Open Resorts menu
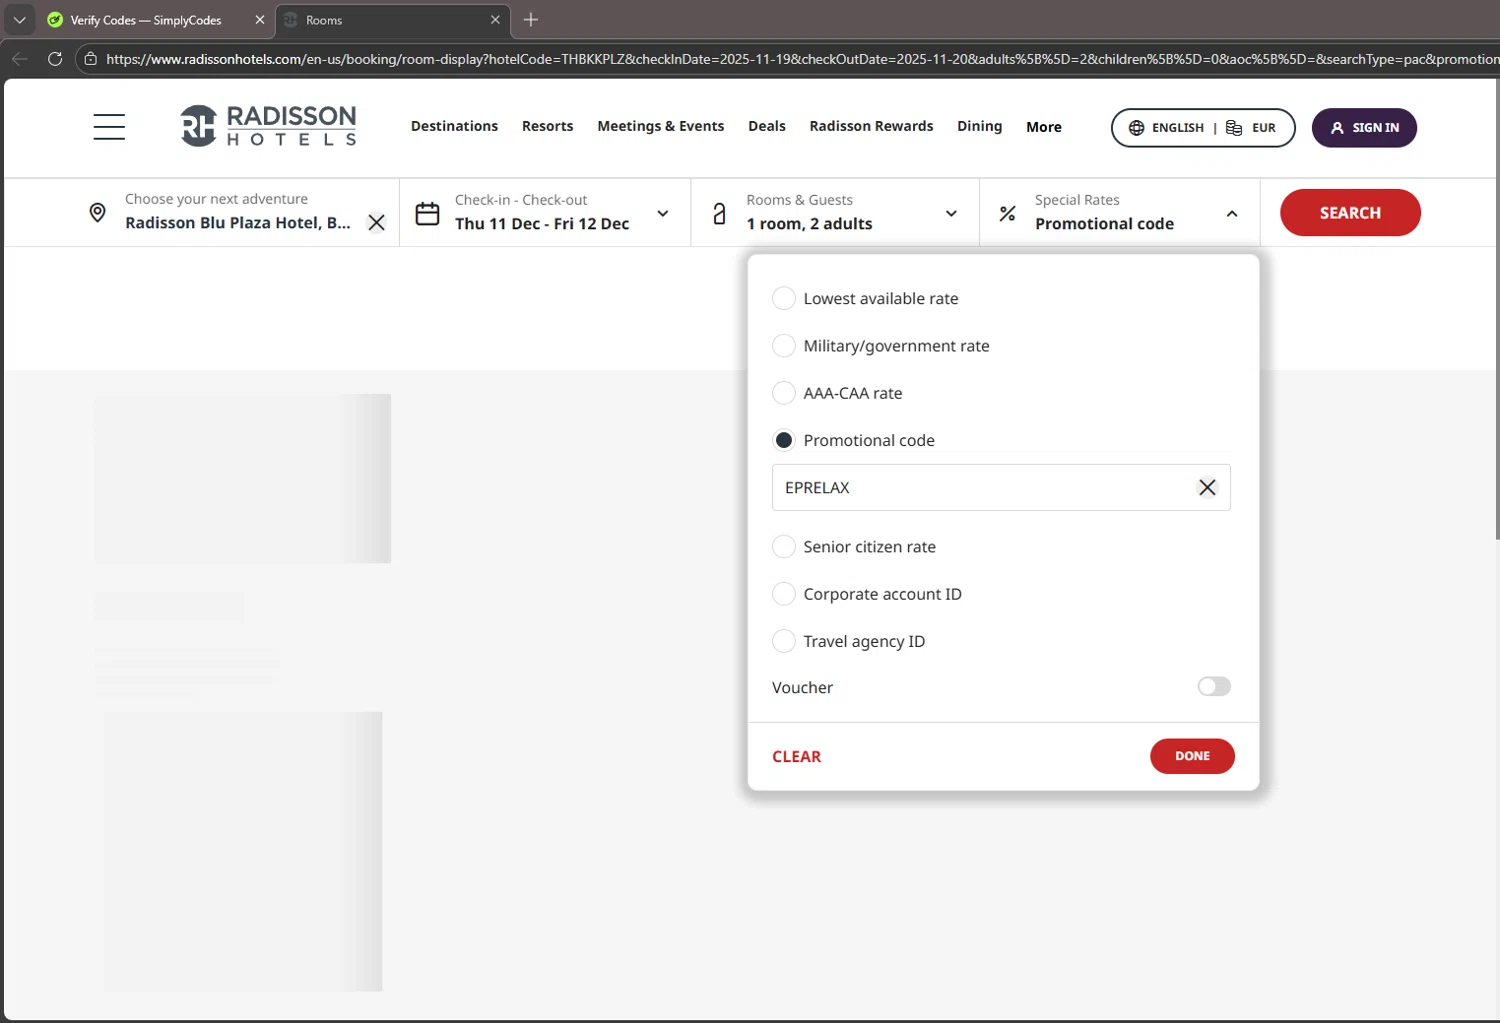Image resolution: width=1500 pixels, height=1023 pixels. pyautogui.click(x=547, y=126)
